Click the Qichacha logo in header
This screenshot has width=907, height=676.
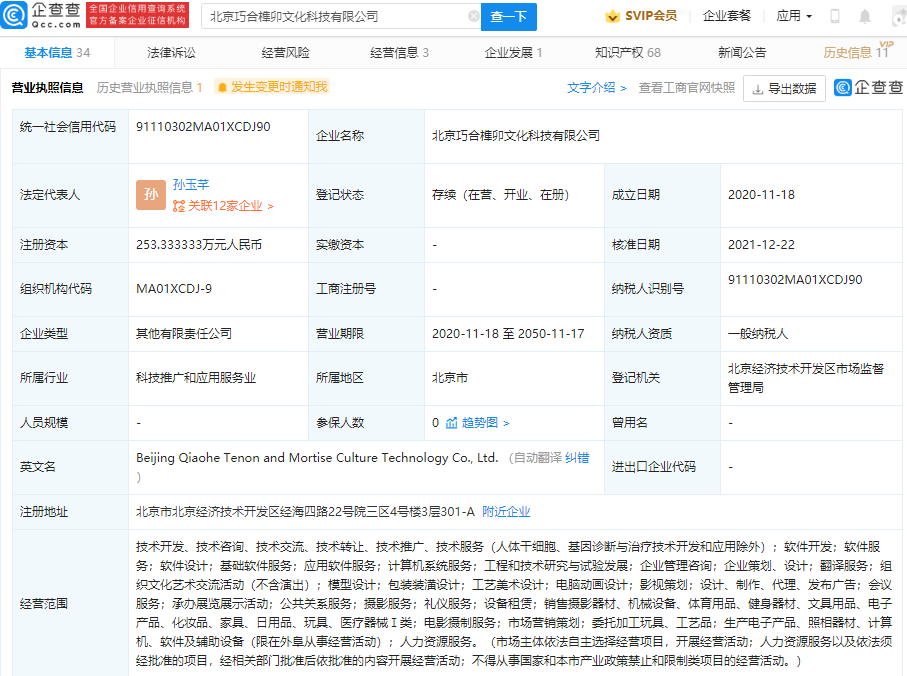[42, 16]
